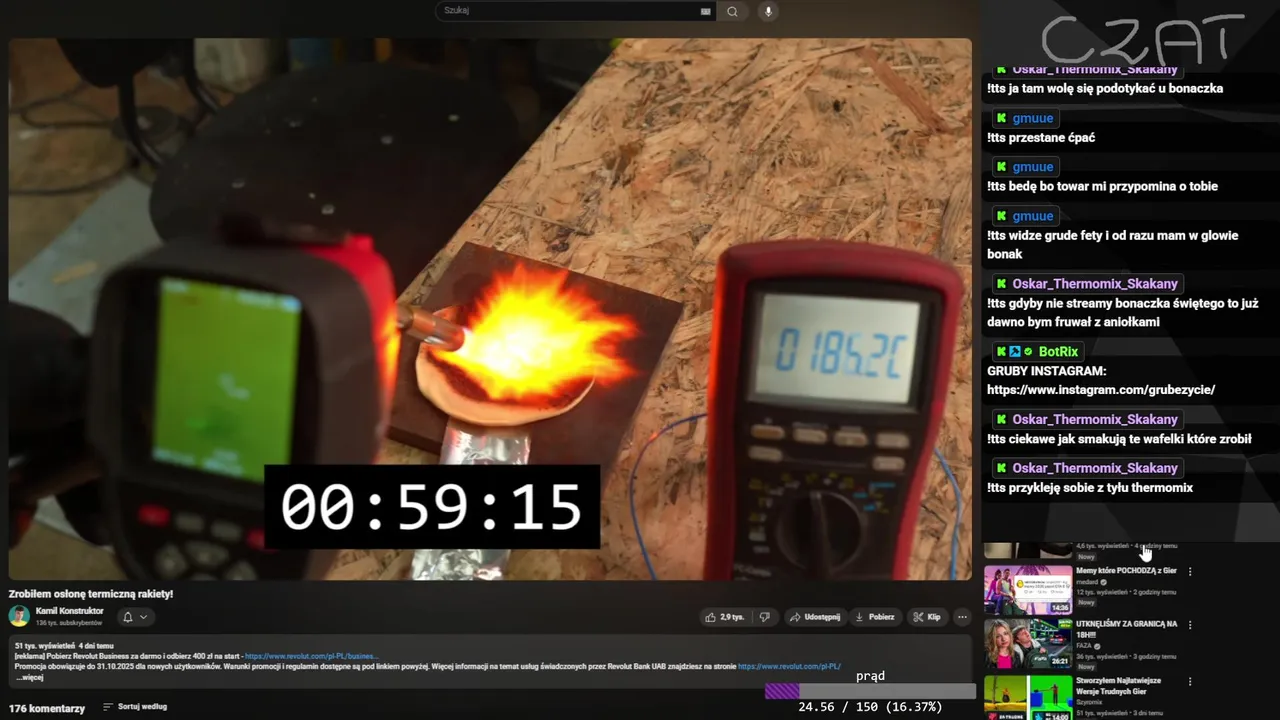
Task: Click the Udostępnij share button
Action: coord(815,617)
